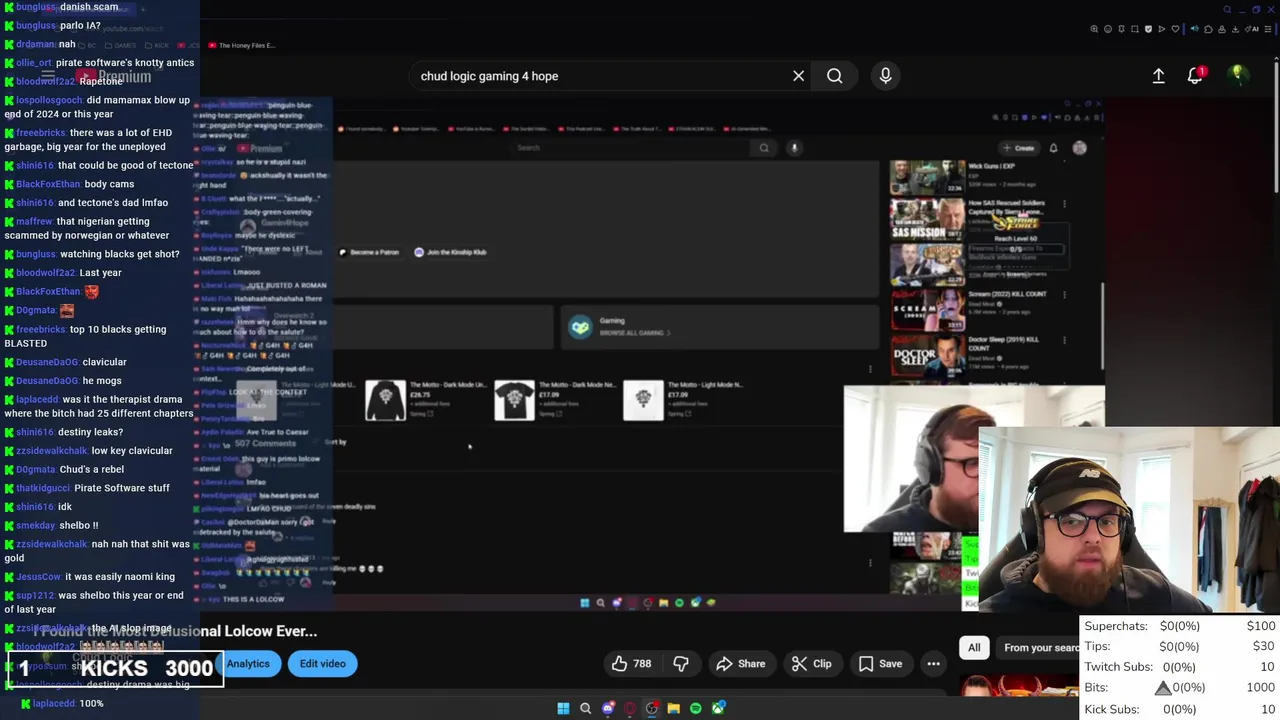Start voice search with the microphone icon
Screen dimensions: 1280x720
pyautogui.click(x=885, y=76)
